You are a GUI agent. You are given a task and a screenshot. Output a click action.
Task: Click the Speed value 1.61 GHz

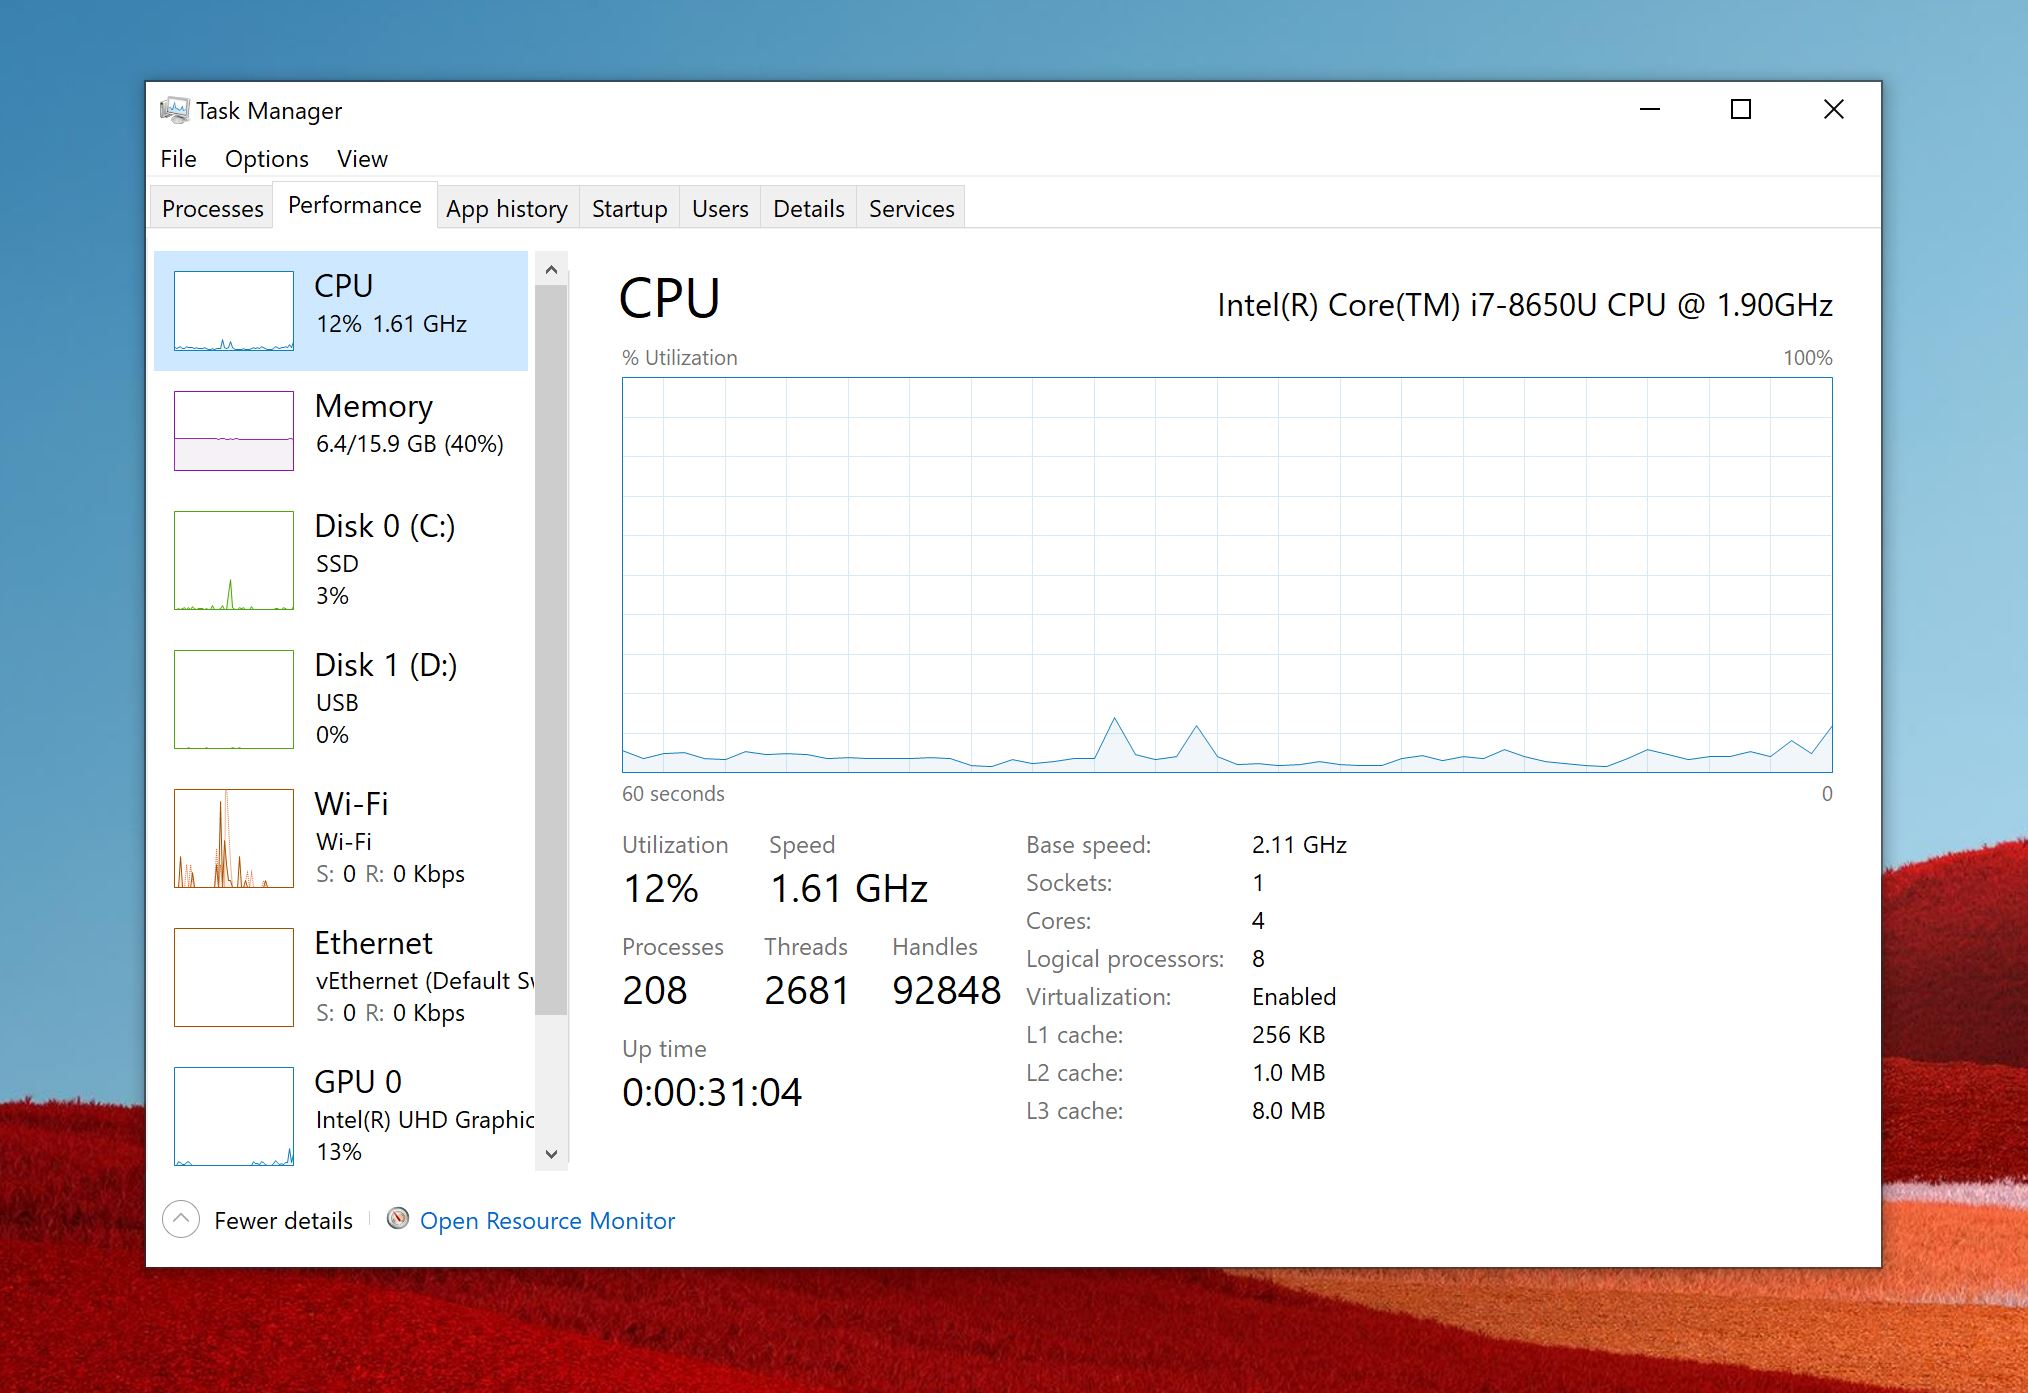(849, 889)
